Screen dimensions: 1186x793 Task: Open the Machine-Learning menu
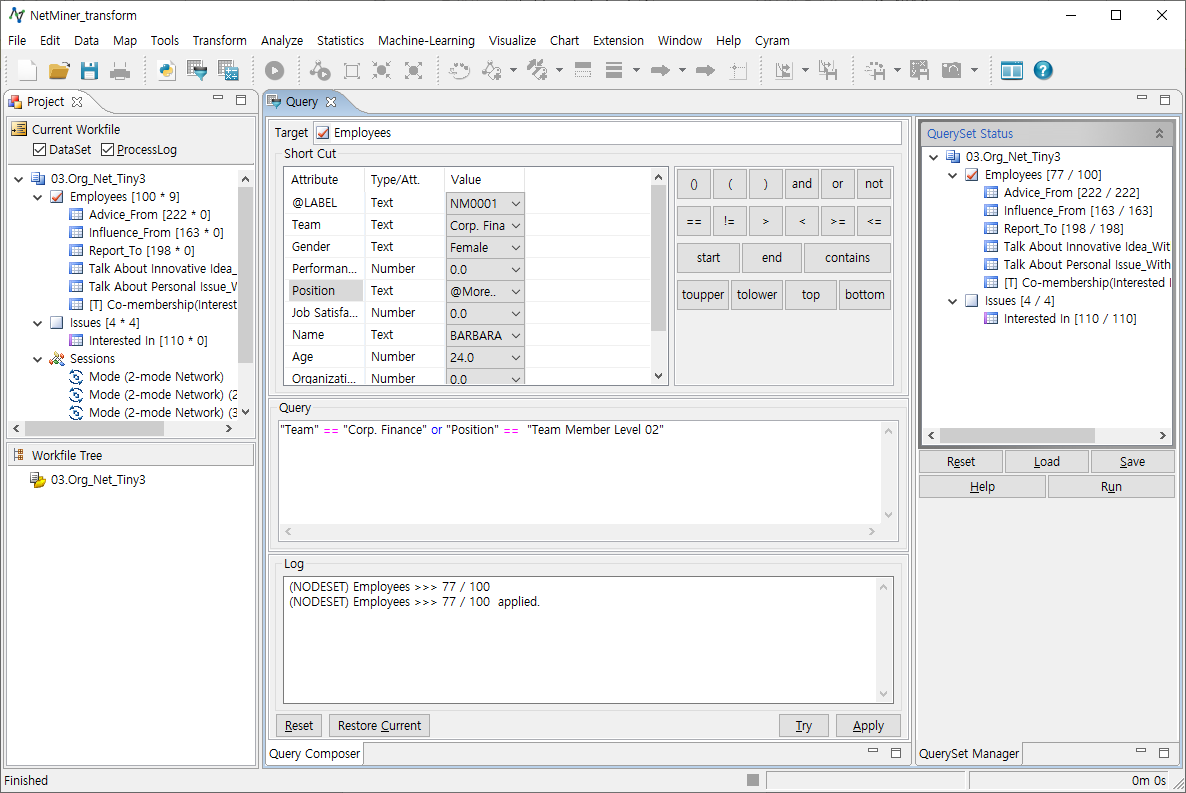pos(426,40)
